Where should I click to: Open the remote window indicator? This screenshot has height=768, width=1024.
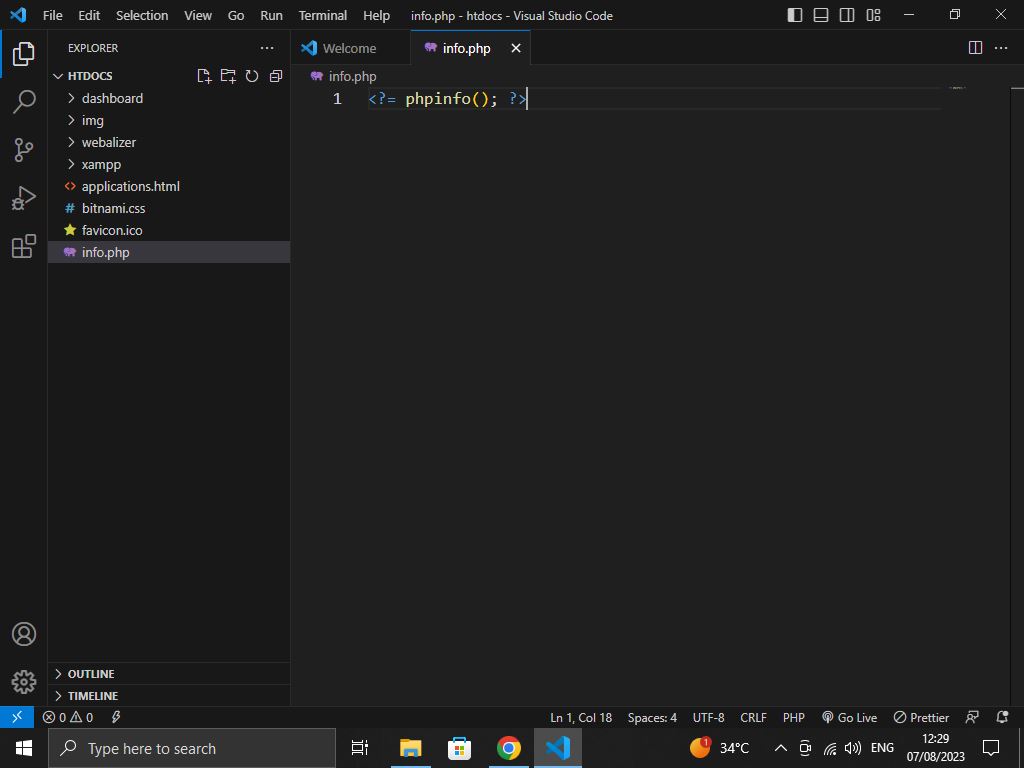[17, 717]
